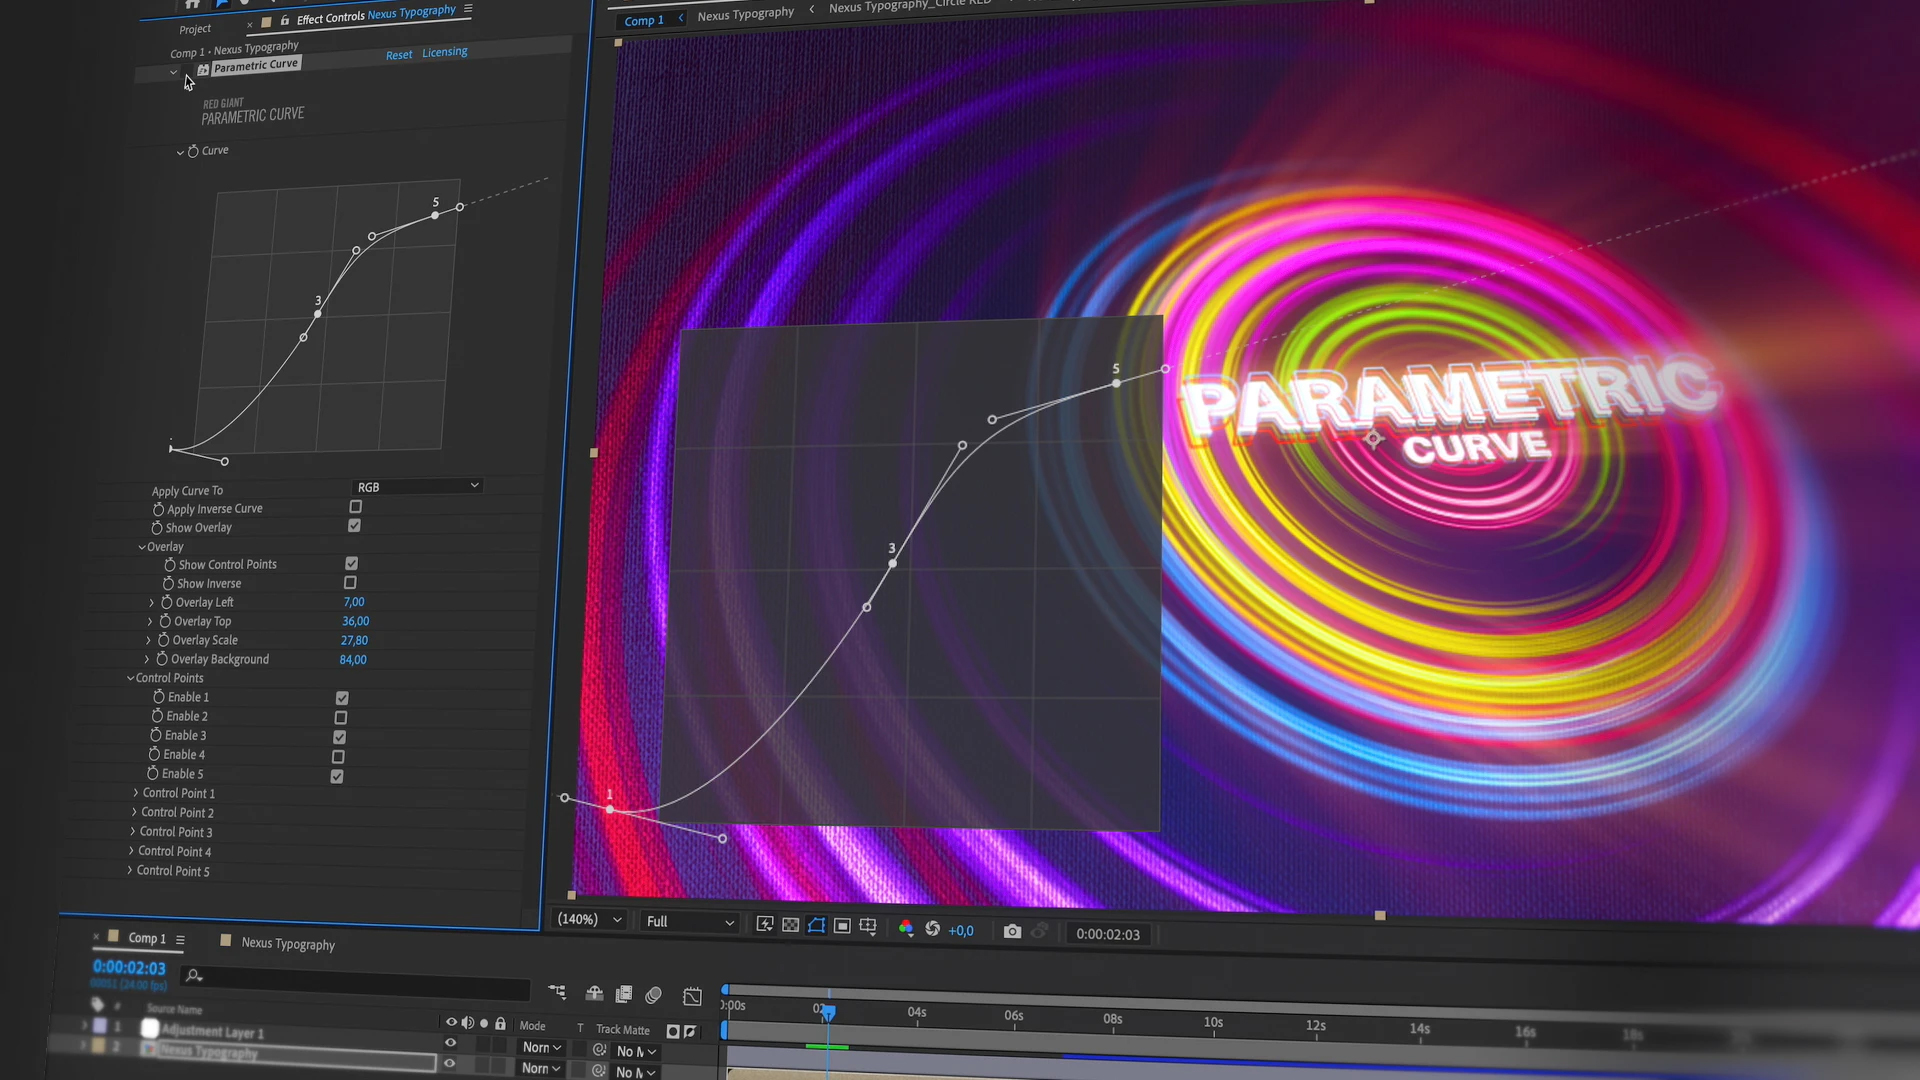The width and height of the screenshot is (1920, 1080).
Task: Click the Reset link for Parametric Curve
Action: click(399, 55)
